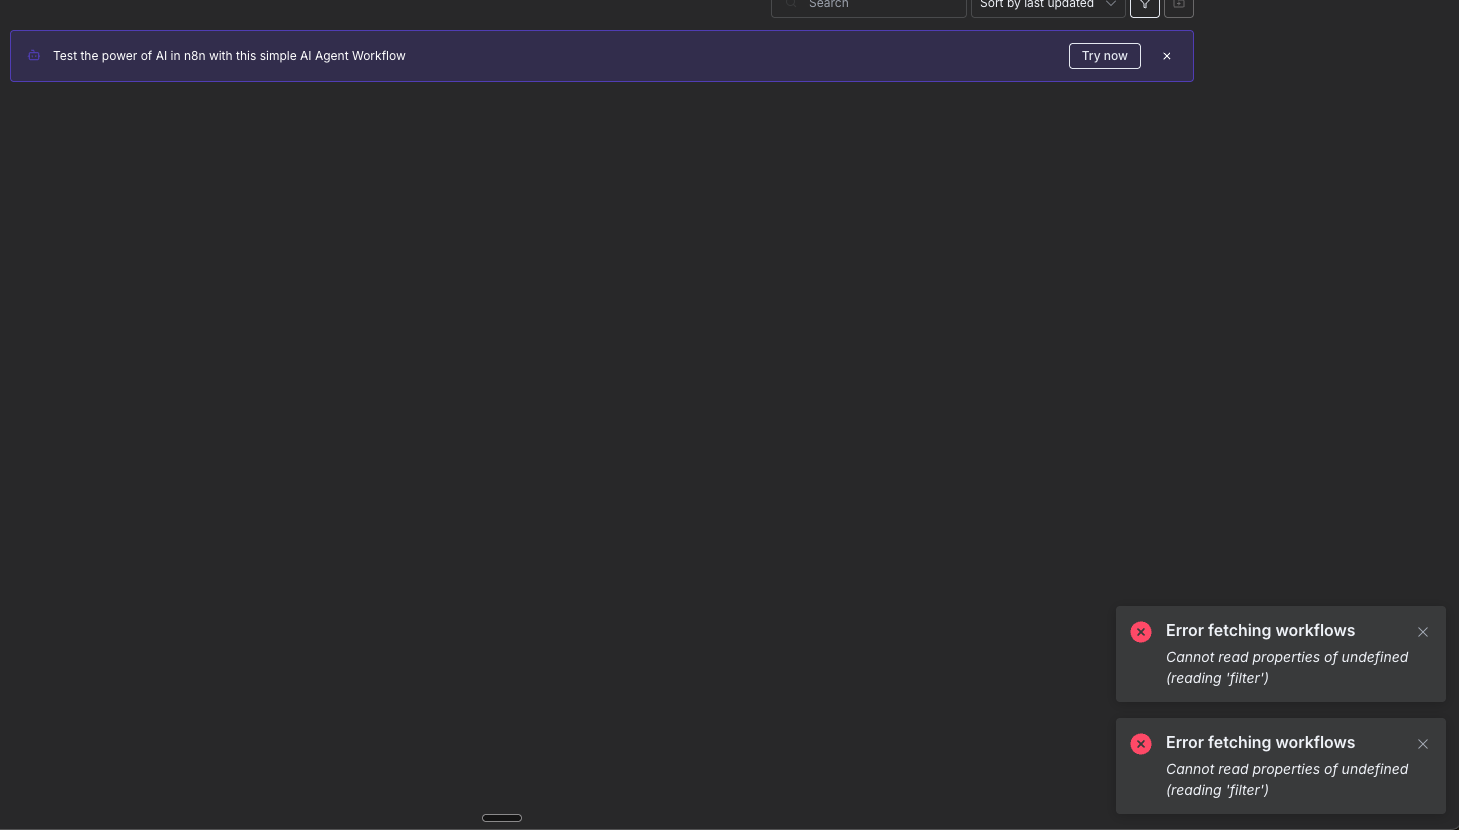
Task: Click the card layout icon beside the filter
Action: (1179, 7)
